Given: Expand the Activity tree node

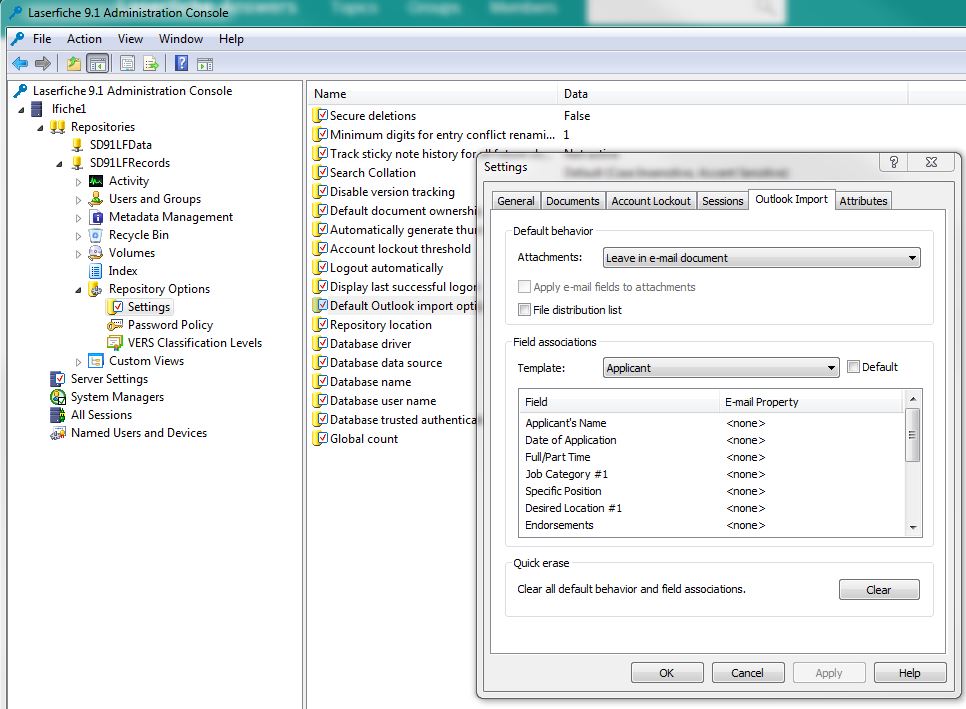Looking at the screenshot, I should point(78,182).
